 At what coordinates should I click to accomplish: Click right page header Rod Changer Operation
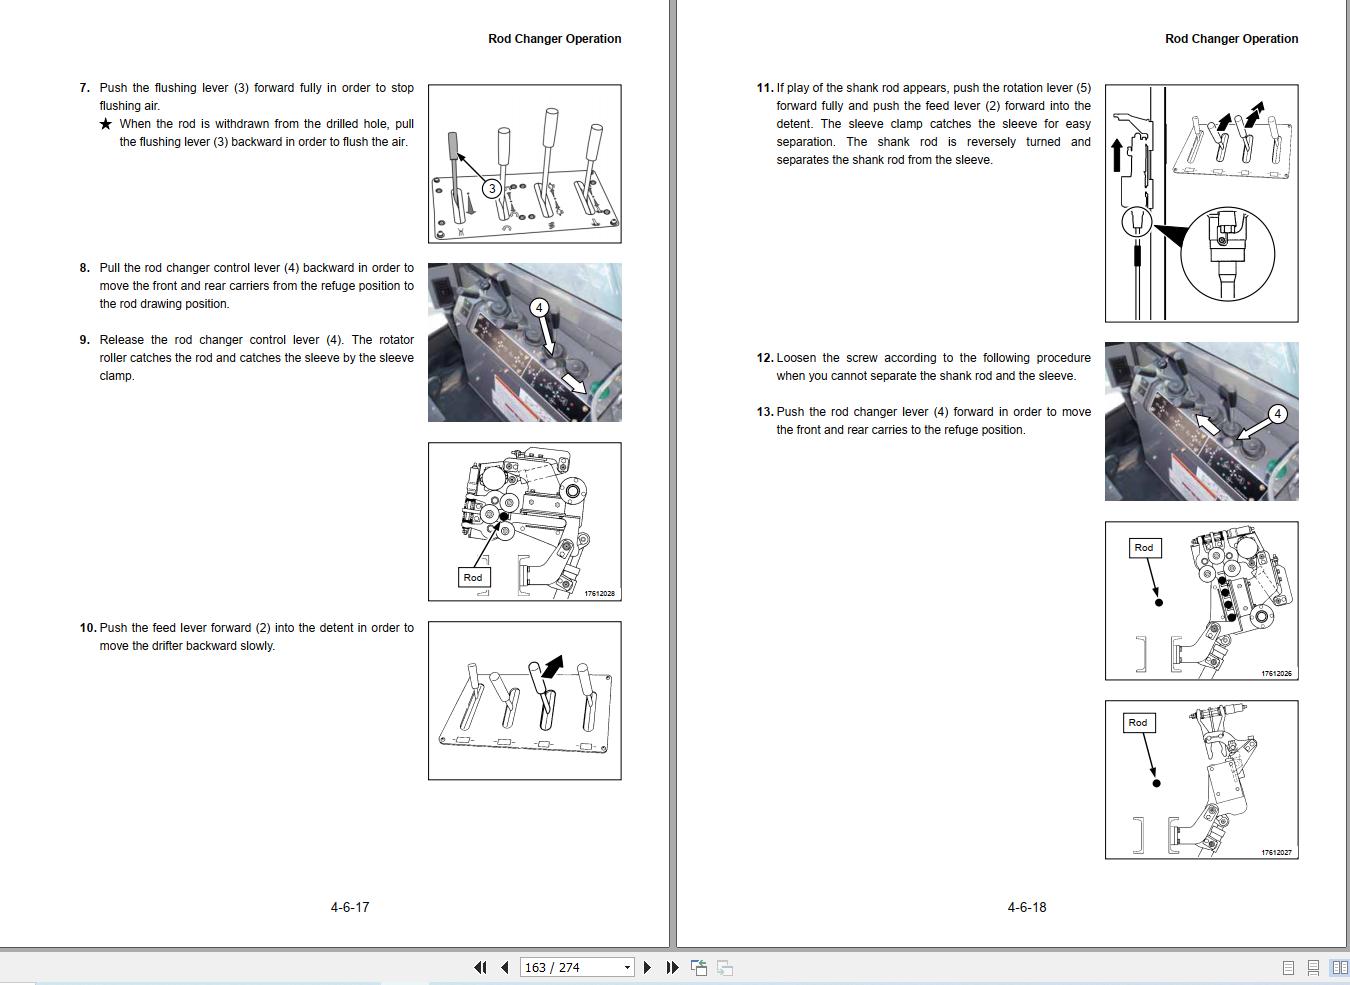[x=1232, y=39]
